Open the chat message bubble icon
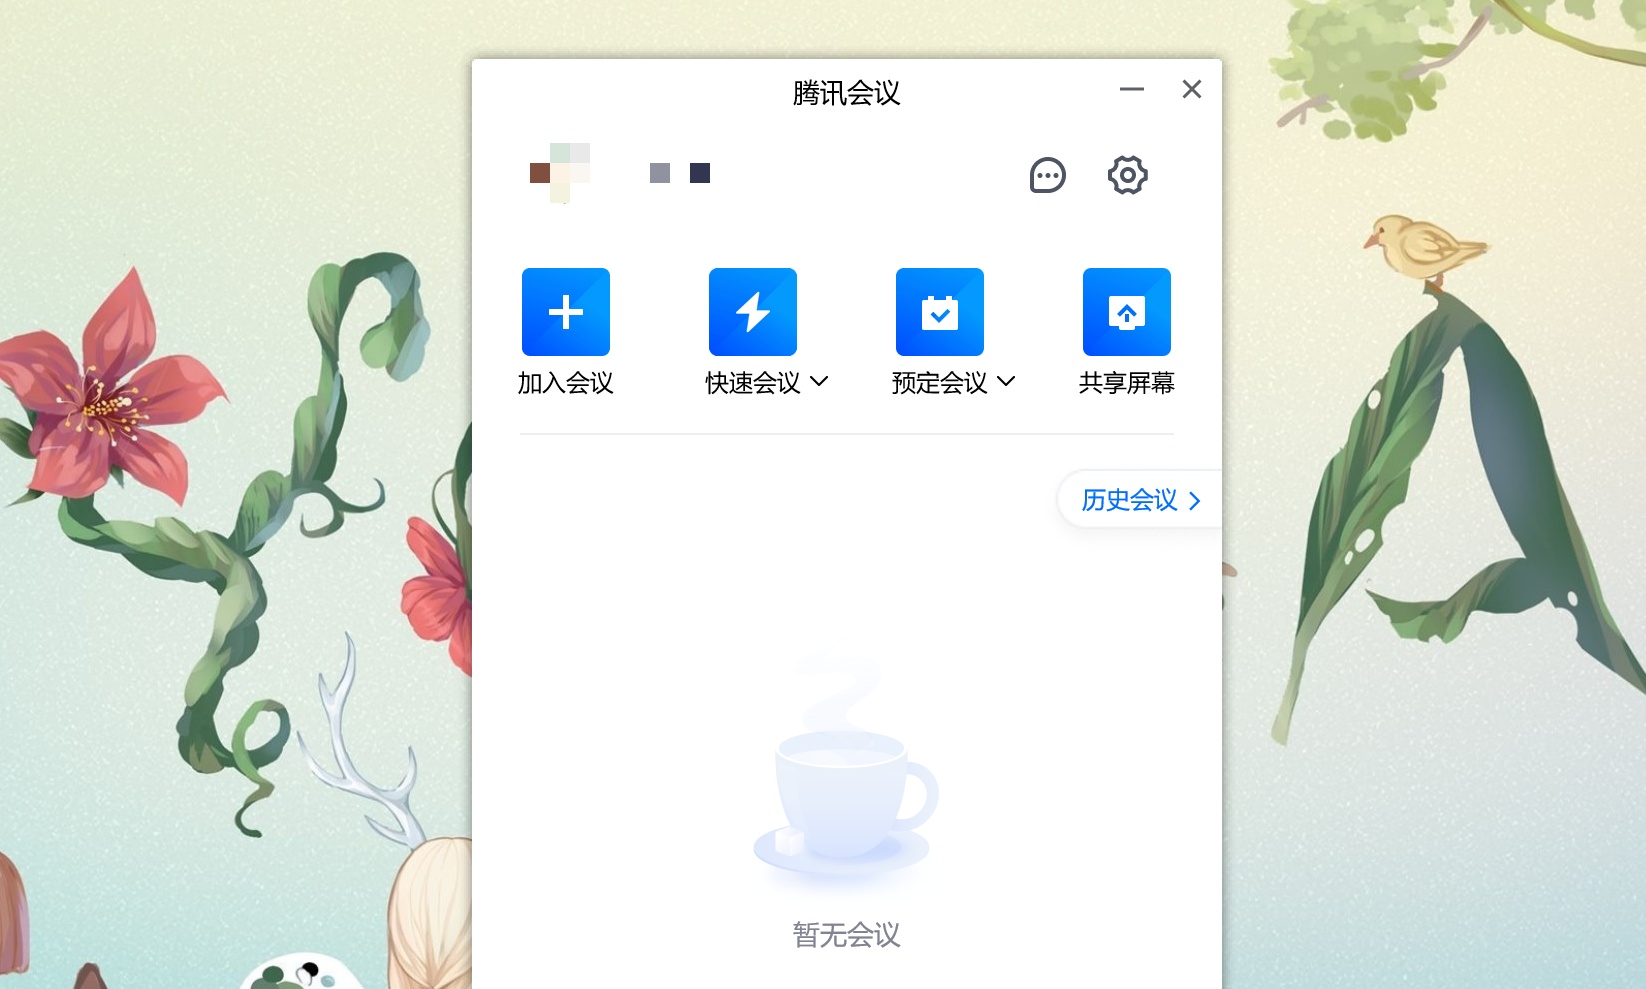This screenshot has height=989, width=1646. 1048,175
